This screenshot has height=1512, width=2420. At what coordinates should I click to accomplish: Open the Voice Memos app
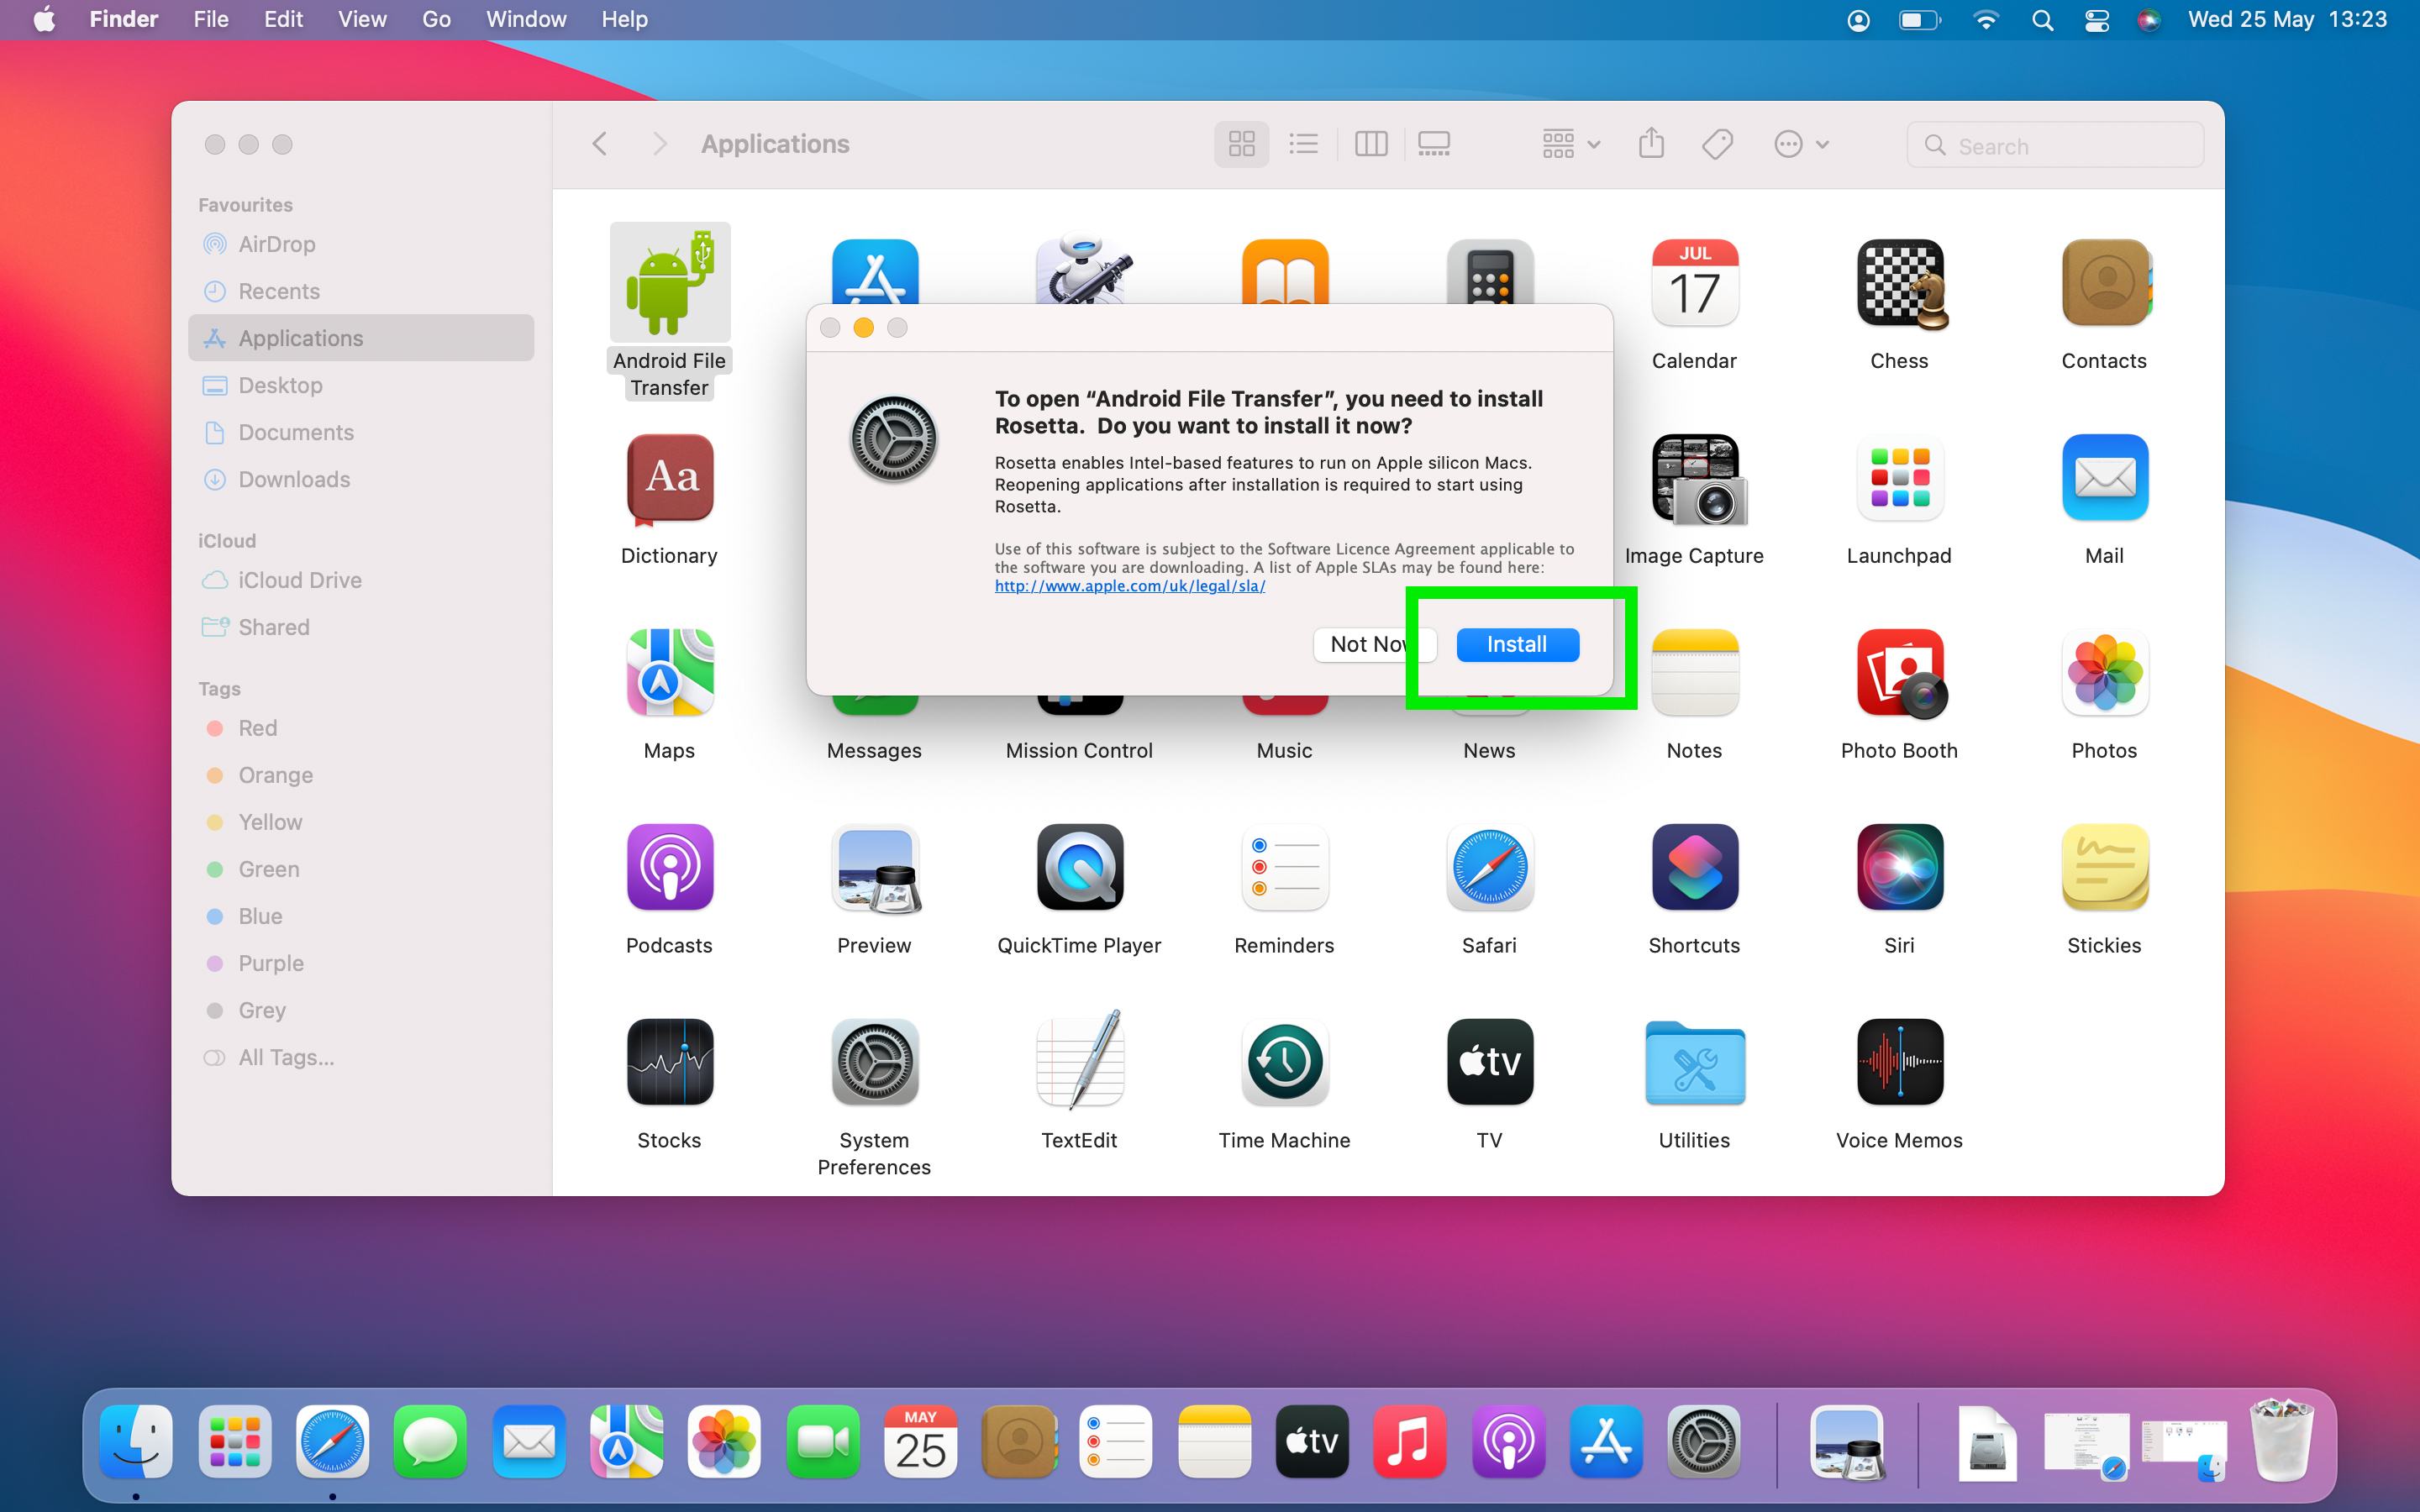coord(1899,1062)
